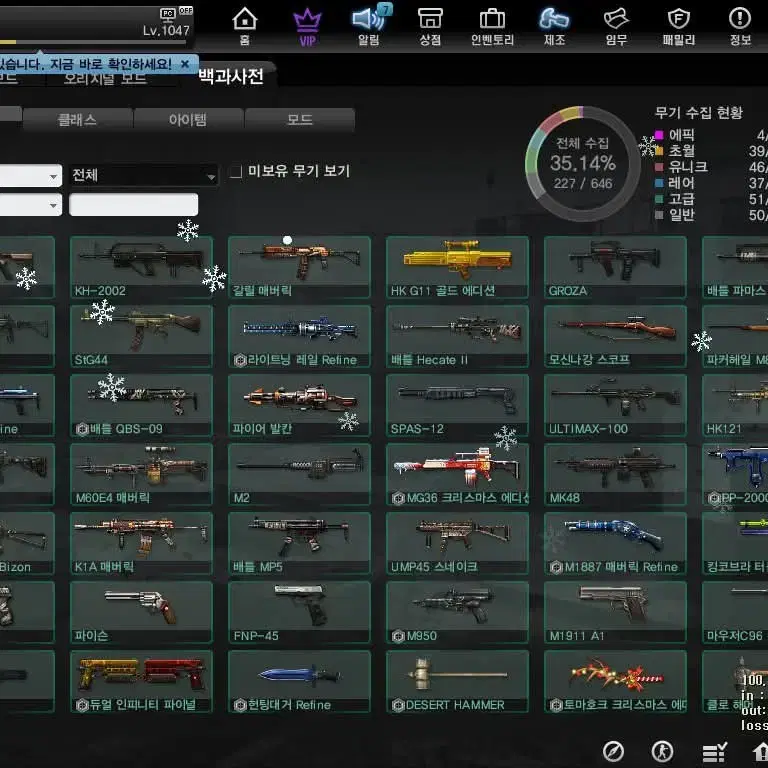Select the SPAS-12 weapon card
Viewport: 768px width, 768px height.
[x=457, y=405]
